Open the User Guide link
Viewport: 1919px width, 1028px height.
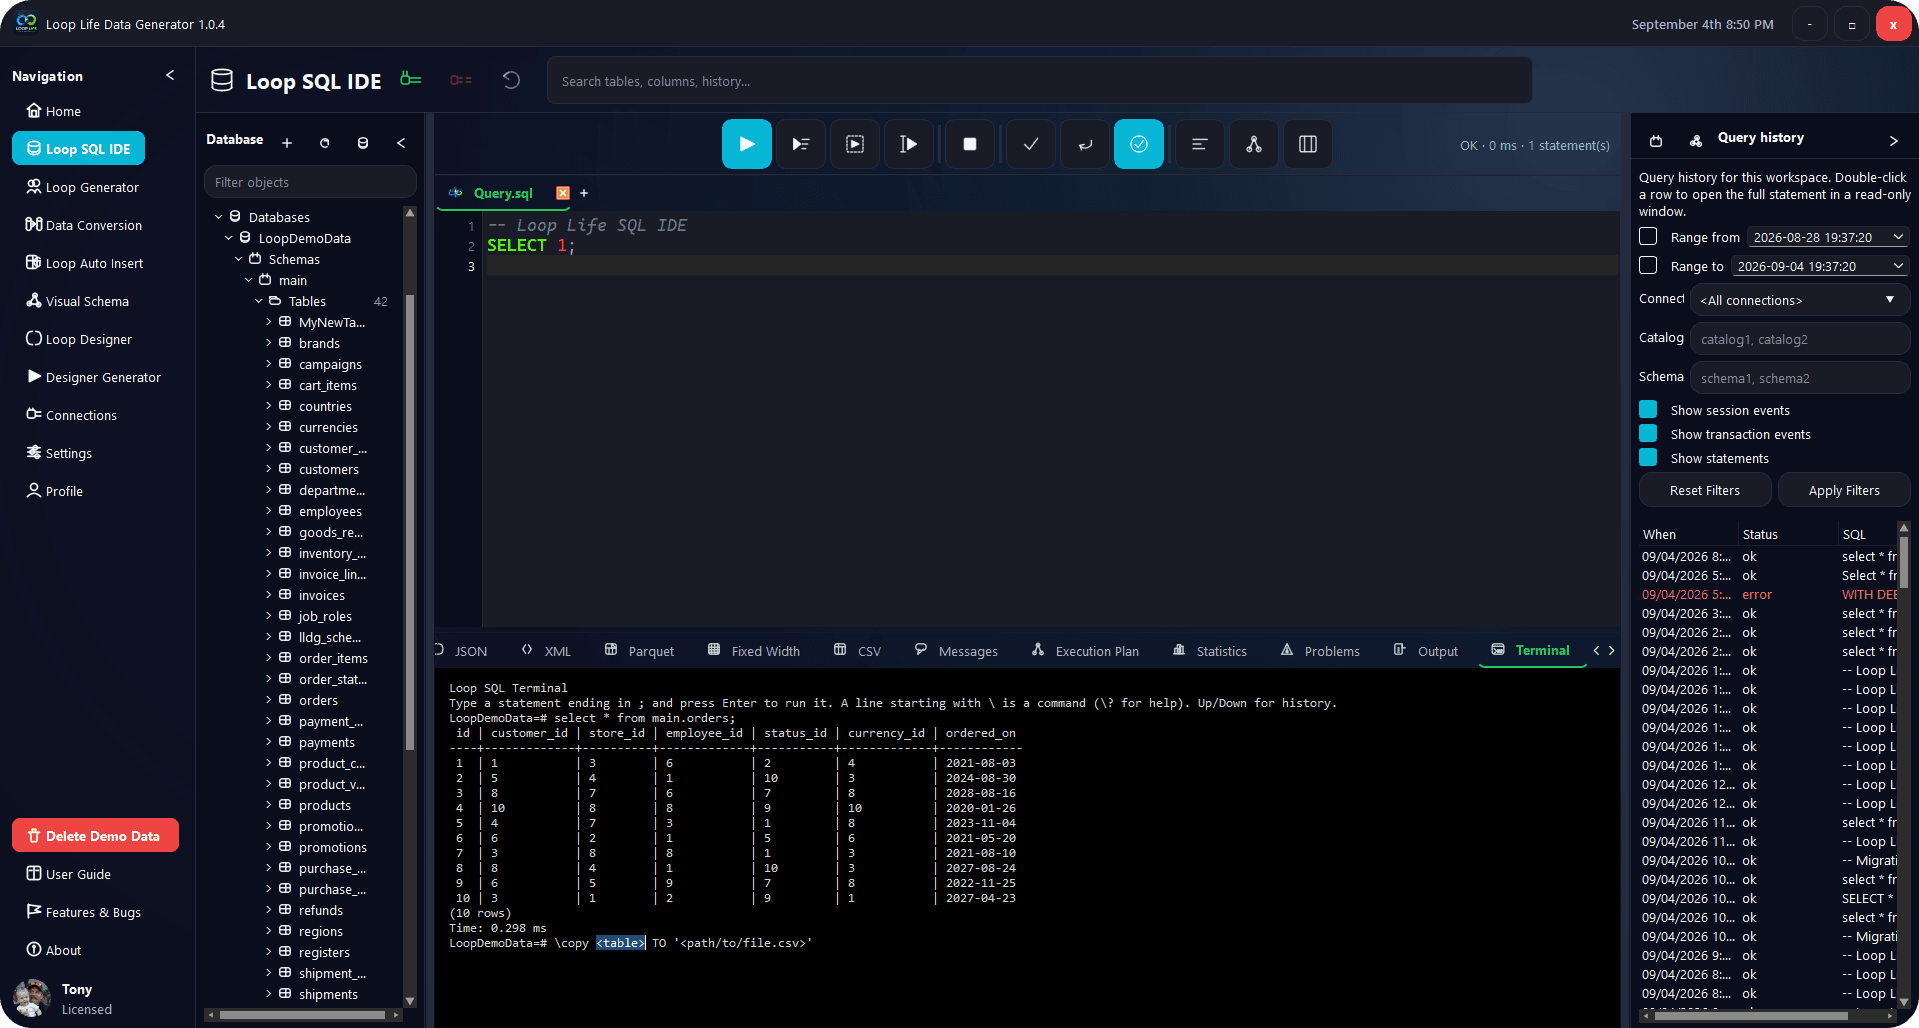68,874
